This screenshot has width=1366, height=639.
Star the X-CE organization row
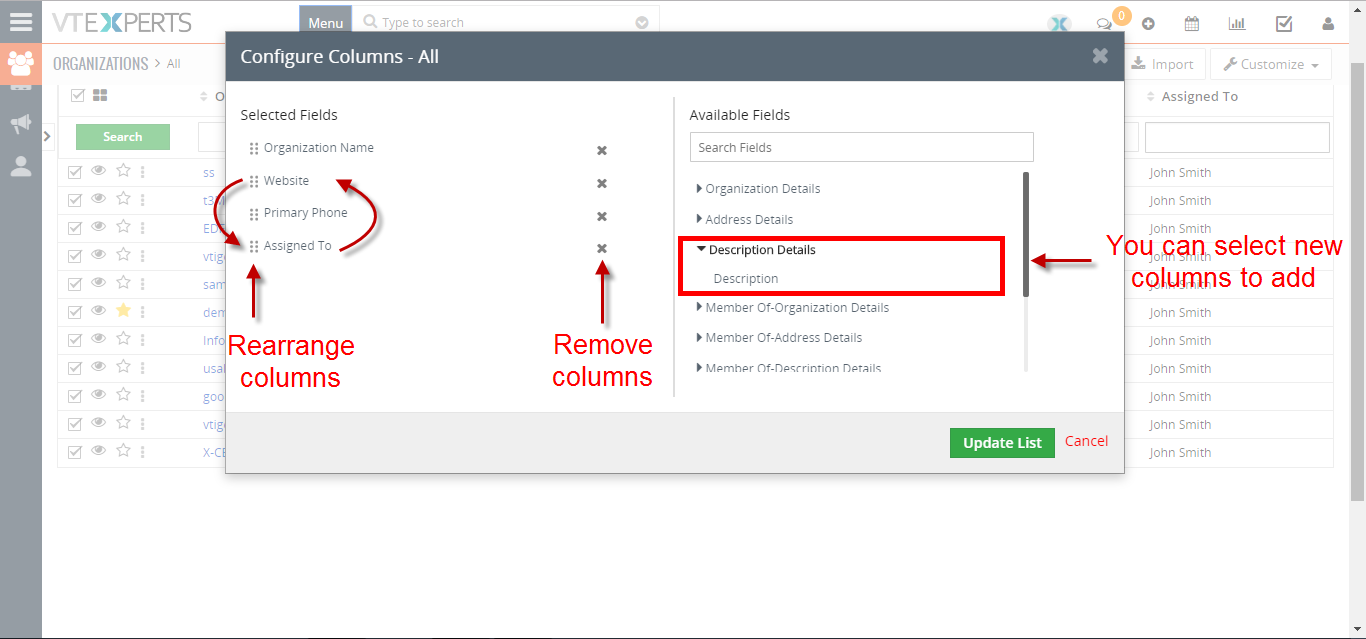pyautogui.click(x=123, y=451)
